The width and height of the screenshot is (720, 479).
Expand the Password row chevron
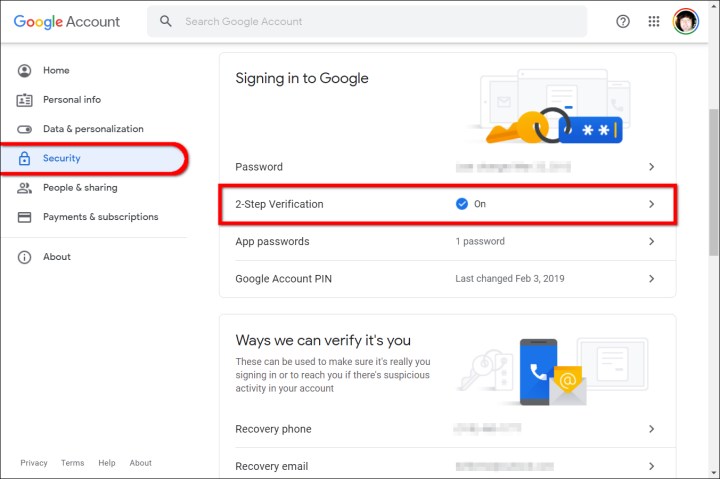pos(651,167)
